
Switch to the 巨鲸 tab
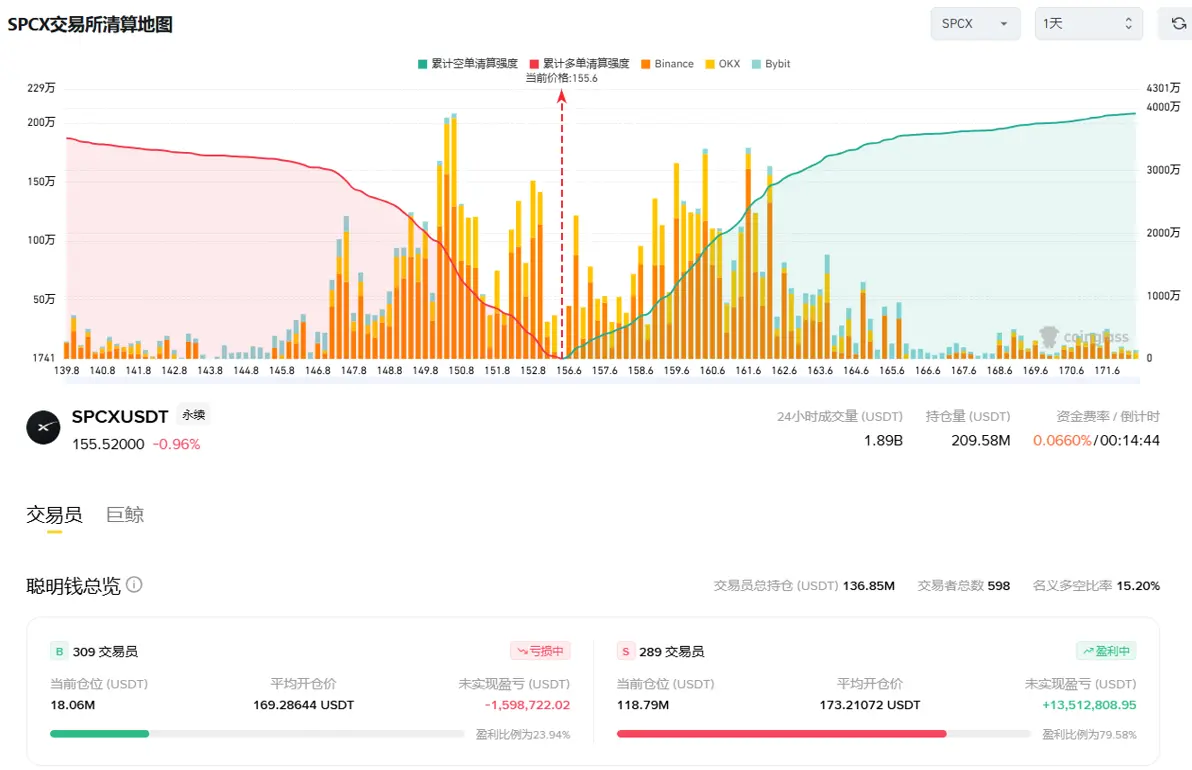coord(125,515)
